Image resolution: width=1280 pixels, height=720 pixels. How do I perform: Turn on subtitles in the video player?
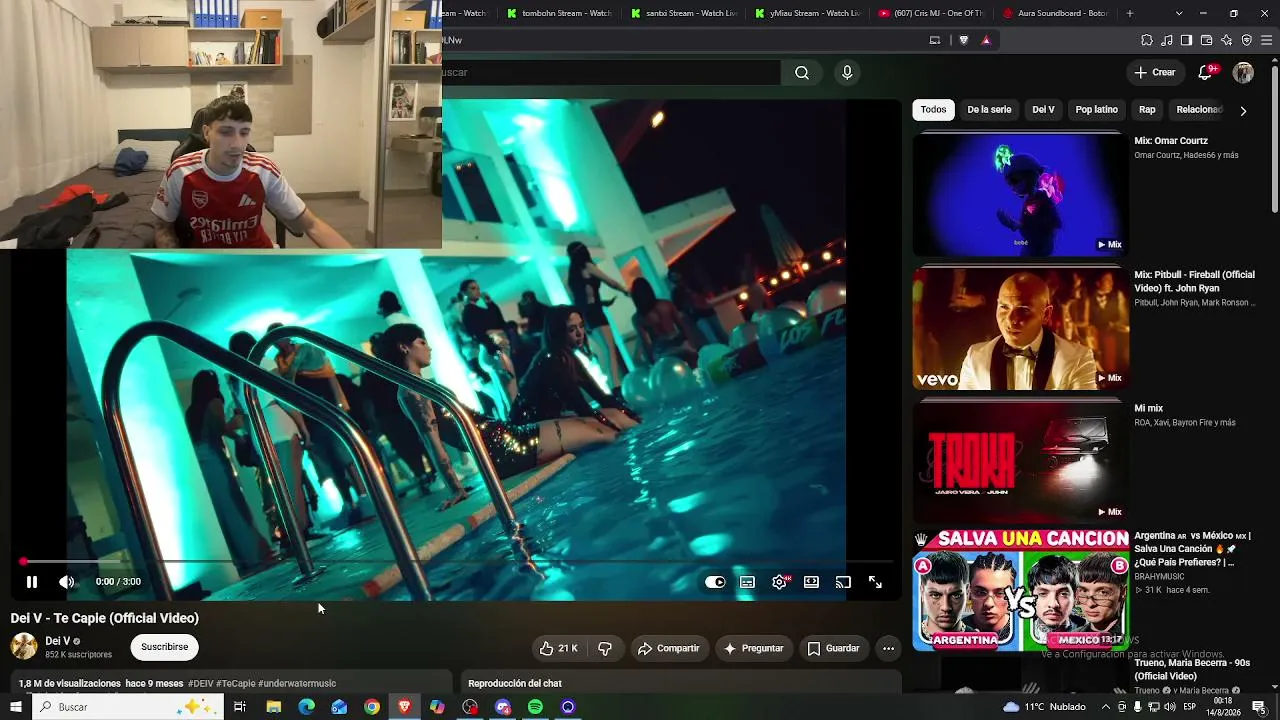(x=747, y=582)
